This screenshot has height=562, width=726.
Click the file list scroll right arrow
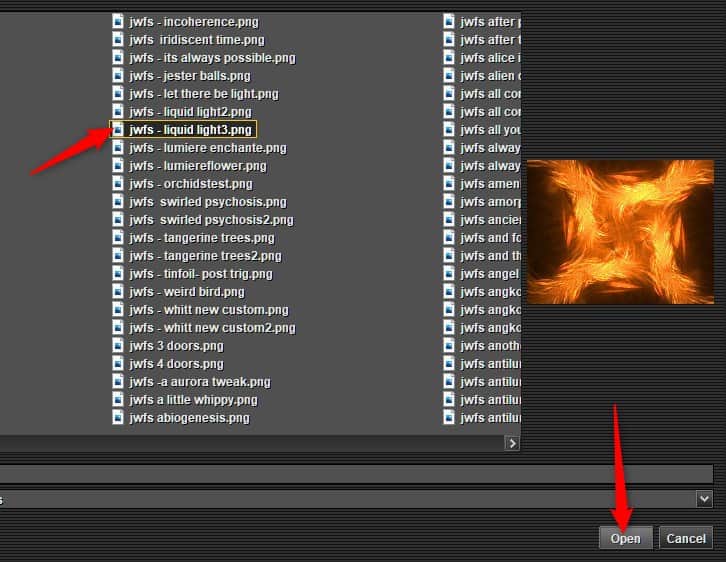[x=512, y=443]
